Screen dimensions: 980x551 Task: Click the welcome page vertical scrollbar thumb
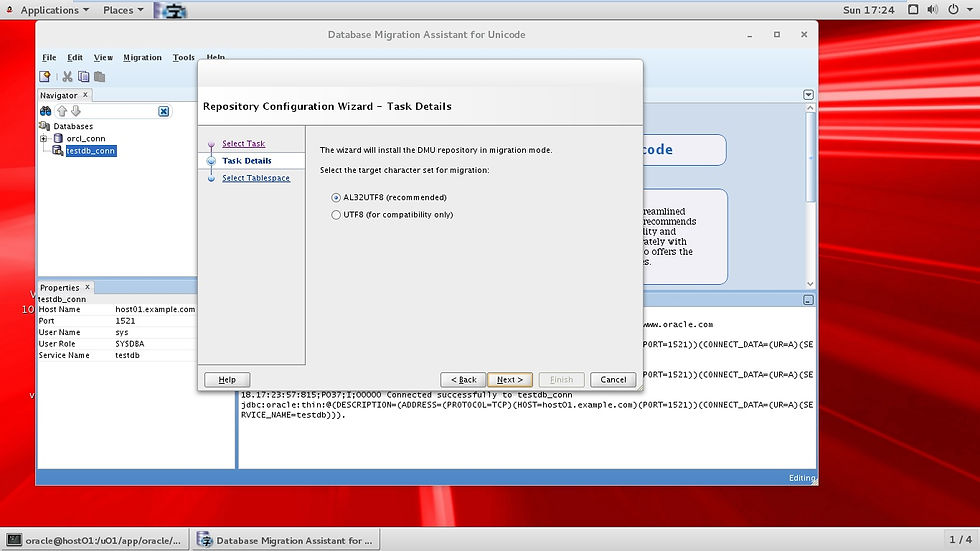point(810,157)
